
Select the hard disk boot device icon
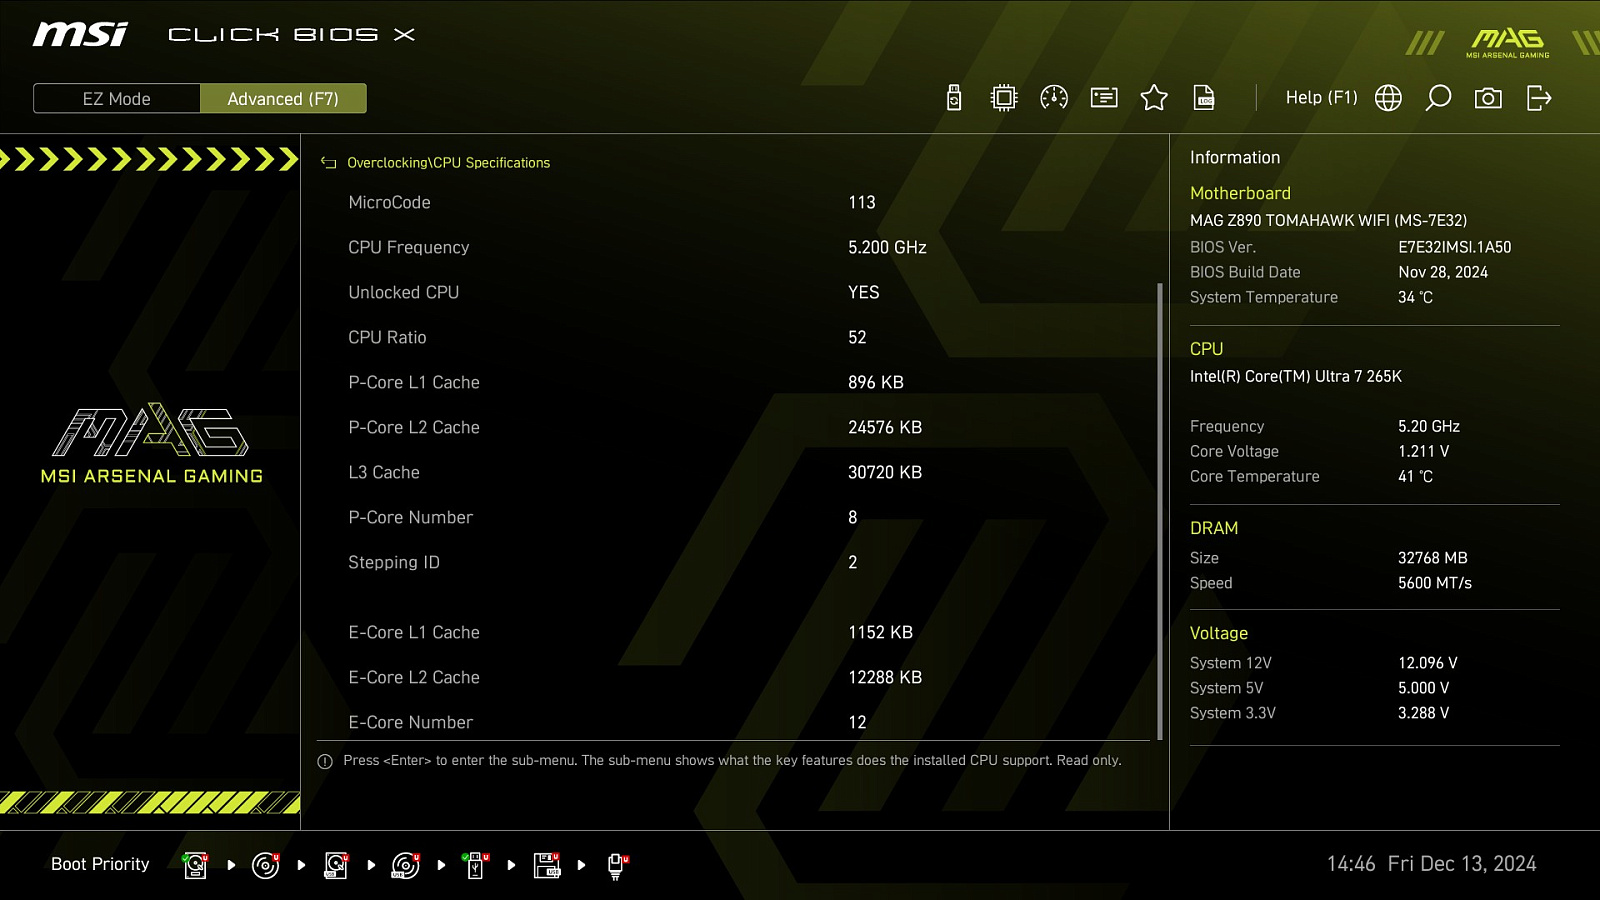tap(195, 865)
